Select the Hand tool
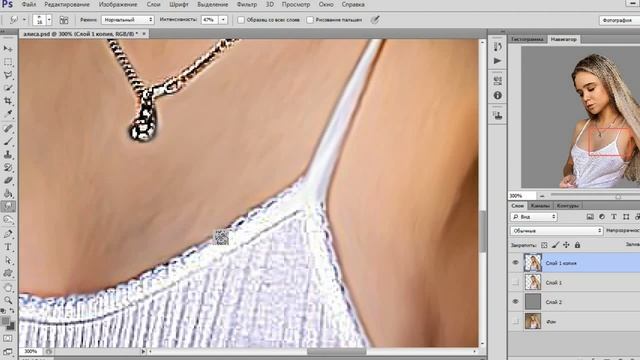 pyautogui.click(x=8, y=288)
